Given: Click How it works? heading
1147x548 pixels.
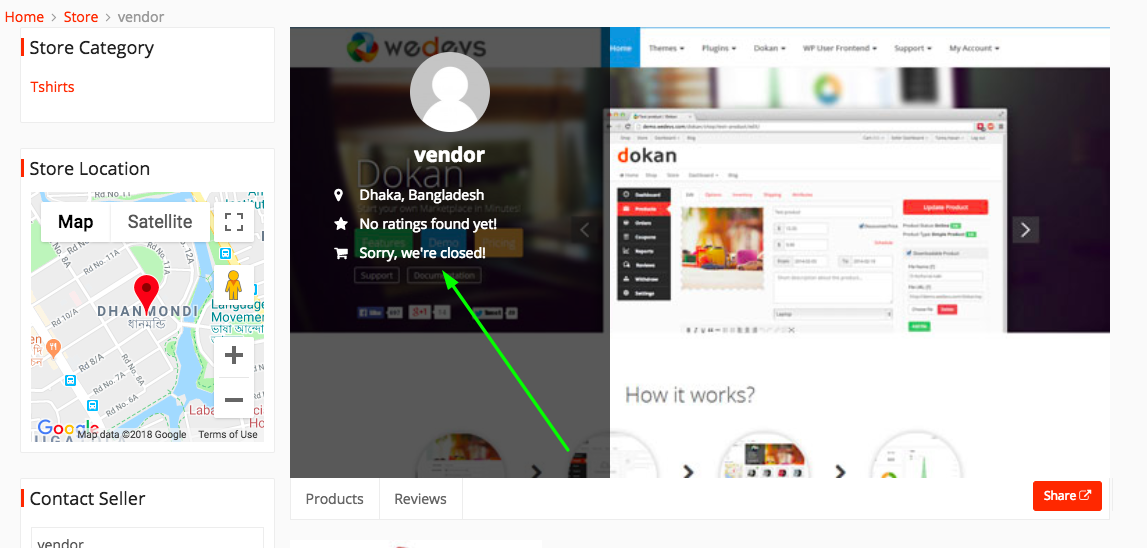Looking at the screenshot, I should pyautogui.click(x=689, y=395).
